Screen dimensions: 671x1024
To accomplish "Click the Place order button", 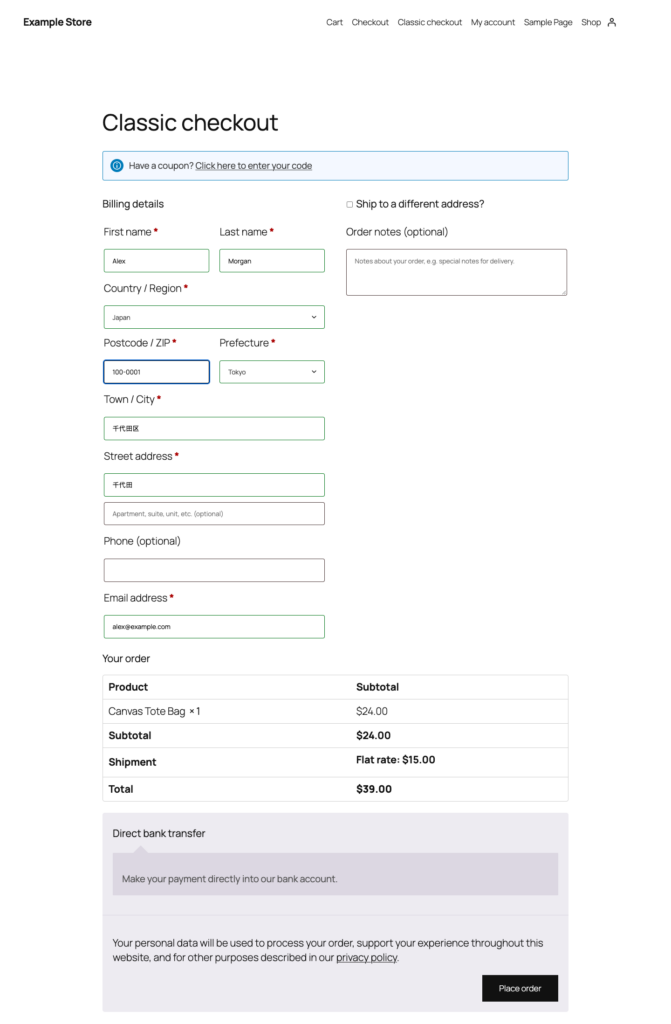I will click(520, 988).
